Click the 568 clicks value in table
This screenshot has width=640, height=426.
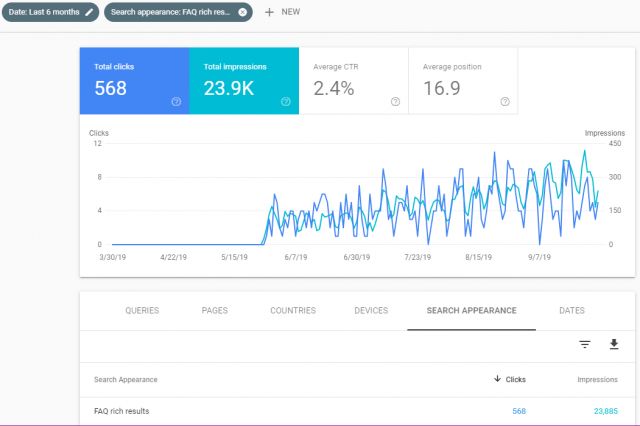click(x=519, y=411)
